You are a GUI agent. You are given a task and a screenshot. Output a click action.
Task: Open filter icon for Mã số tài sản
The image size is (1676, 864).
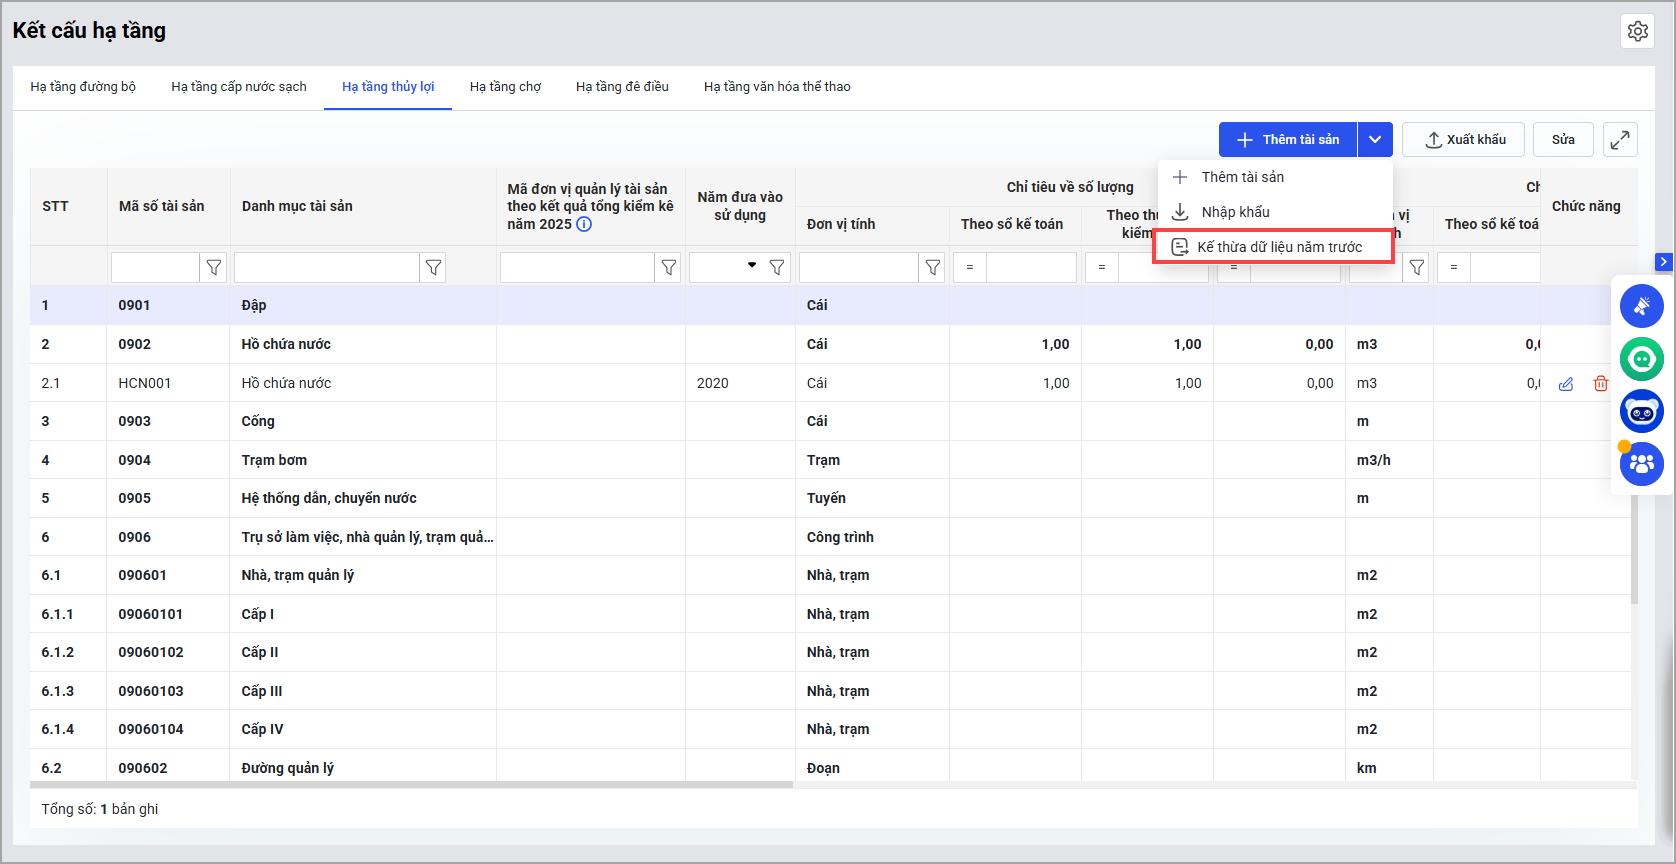(x=214, y=268)
